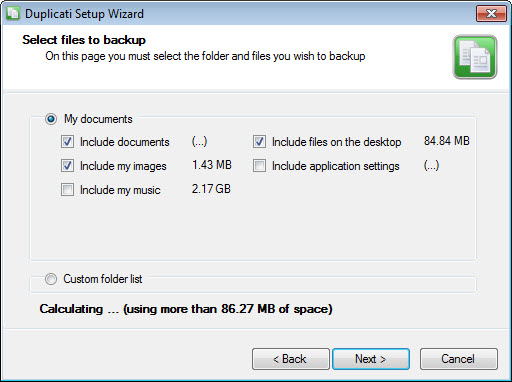Image resolution: width=512 pixels, height=382 pixels.
Task: Close the Duplicati Setup Wizard window
Action: (x=491, y=14)
